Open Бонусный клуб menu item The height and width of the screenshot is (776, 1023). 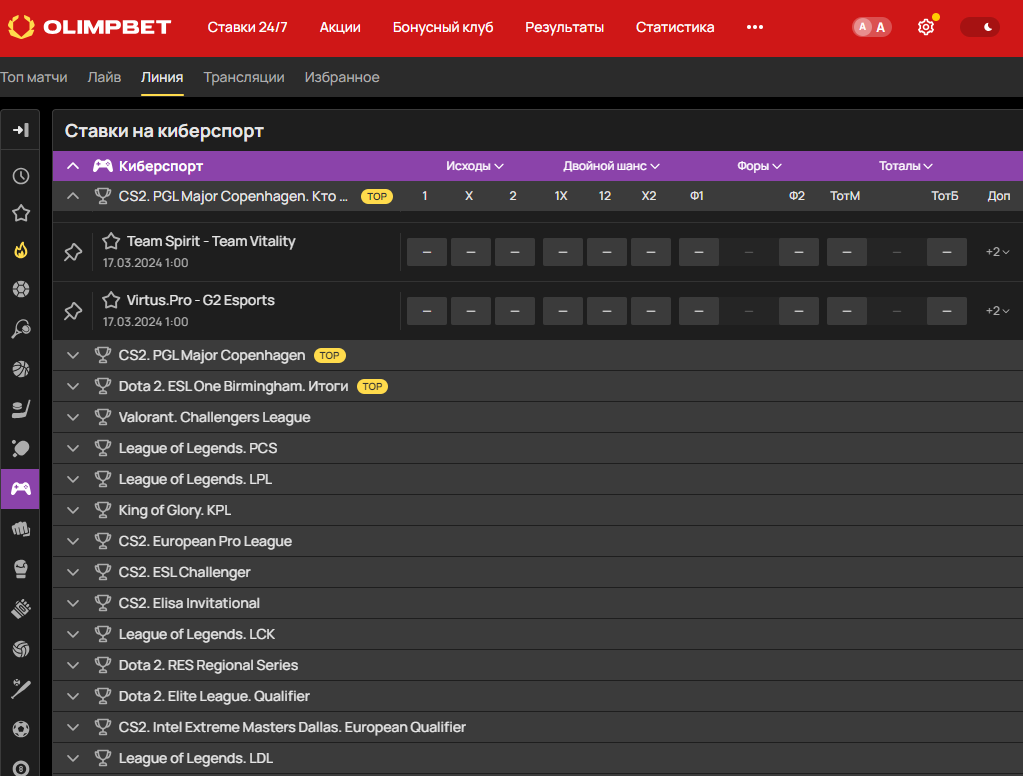pyautogui.click(x=443, y=27)
